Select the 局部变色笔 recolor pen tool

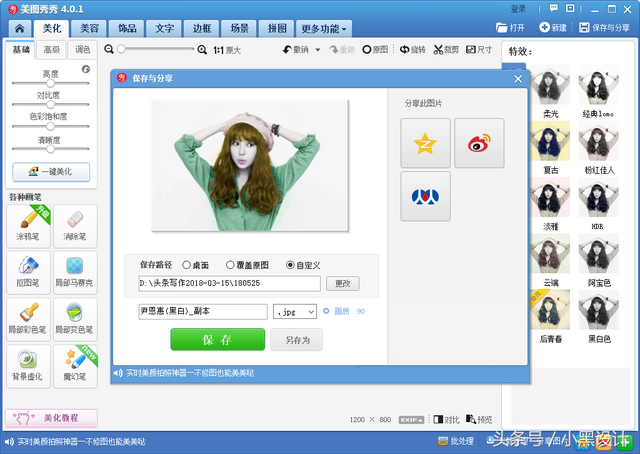click(75, 319)
